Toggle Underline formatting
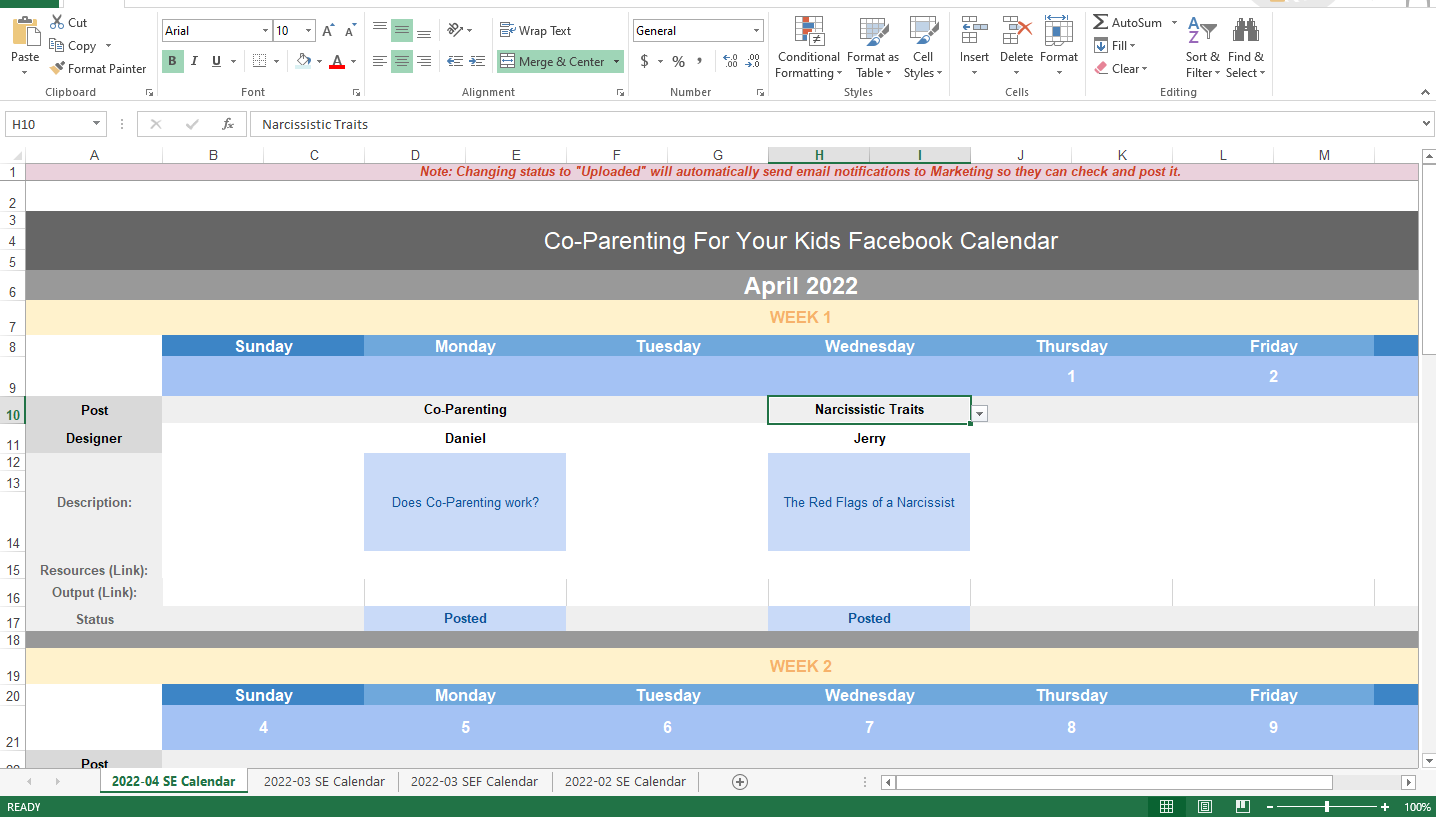The image size is (1436, 817). 216,61
